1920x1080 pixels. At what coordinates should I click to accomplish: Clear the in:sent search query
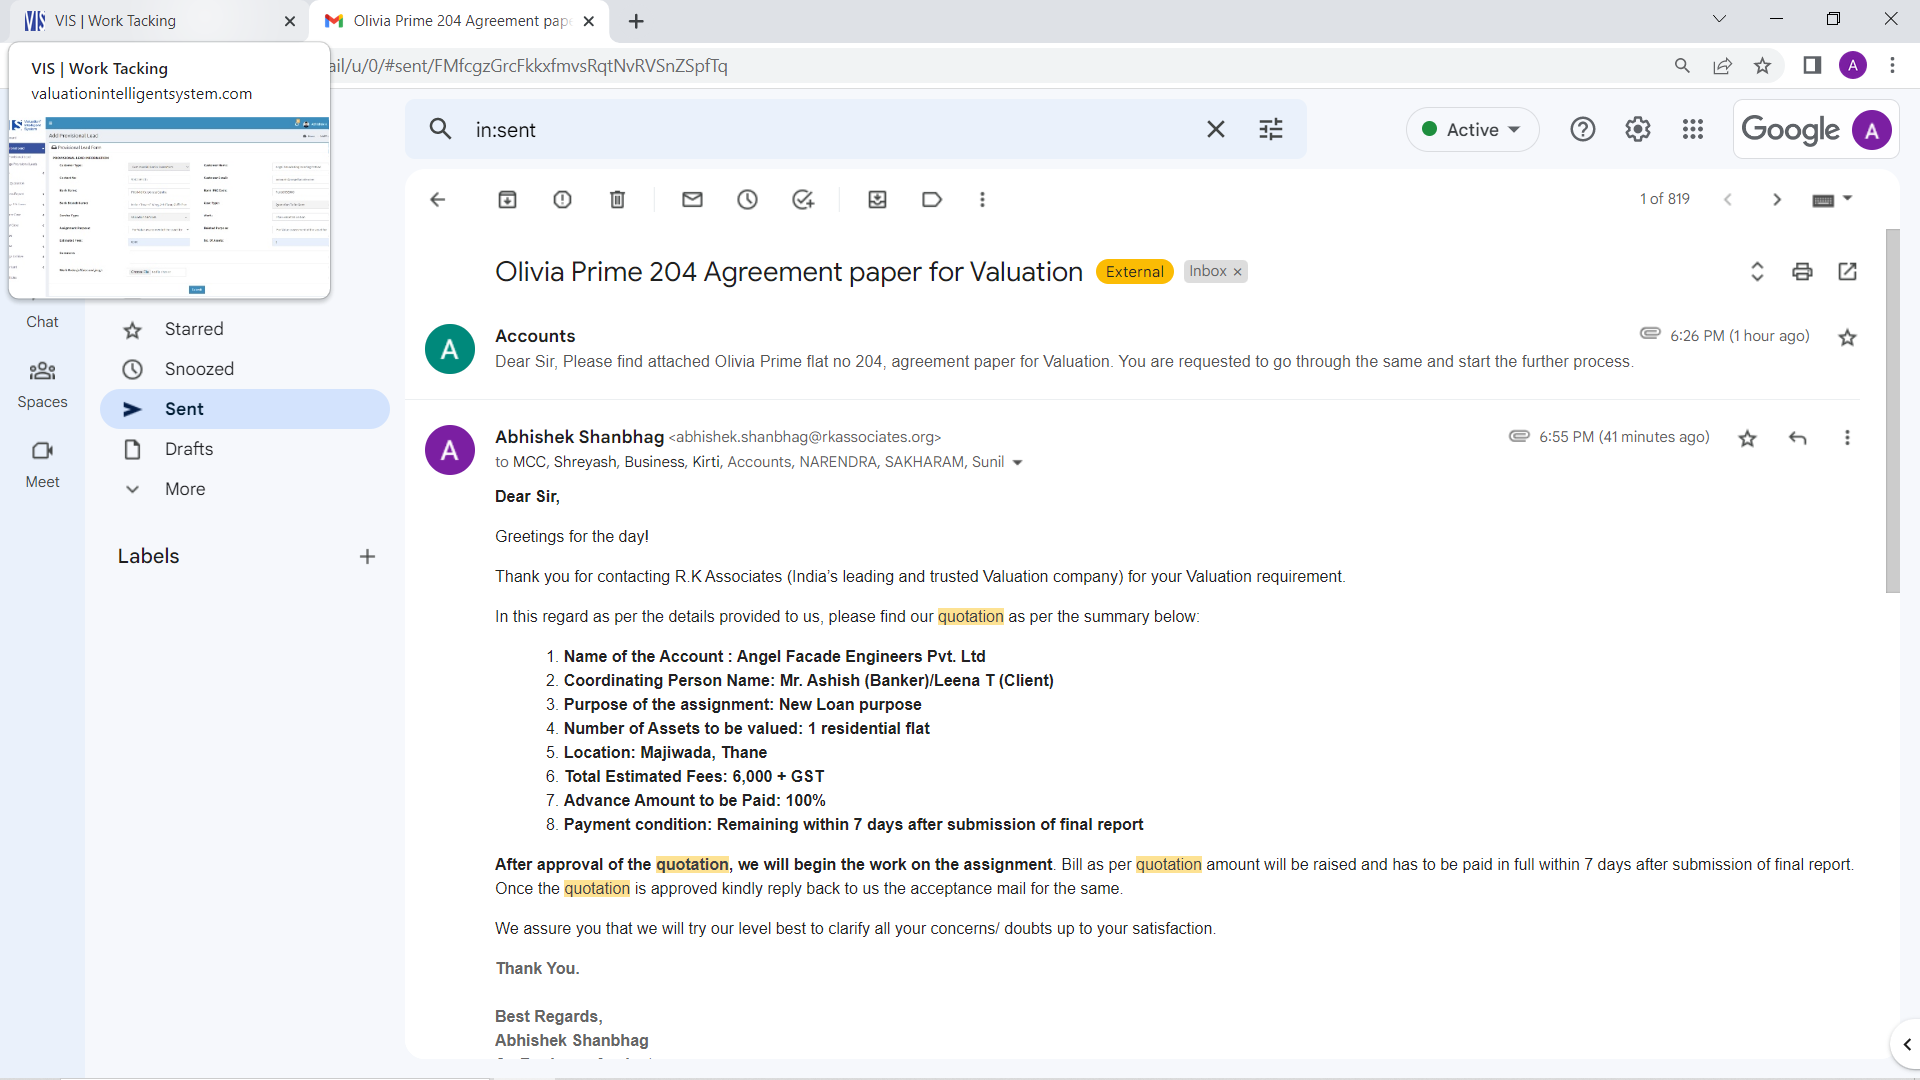1215,129
